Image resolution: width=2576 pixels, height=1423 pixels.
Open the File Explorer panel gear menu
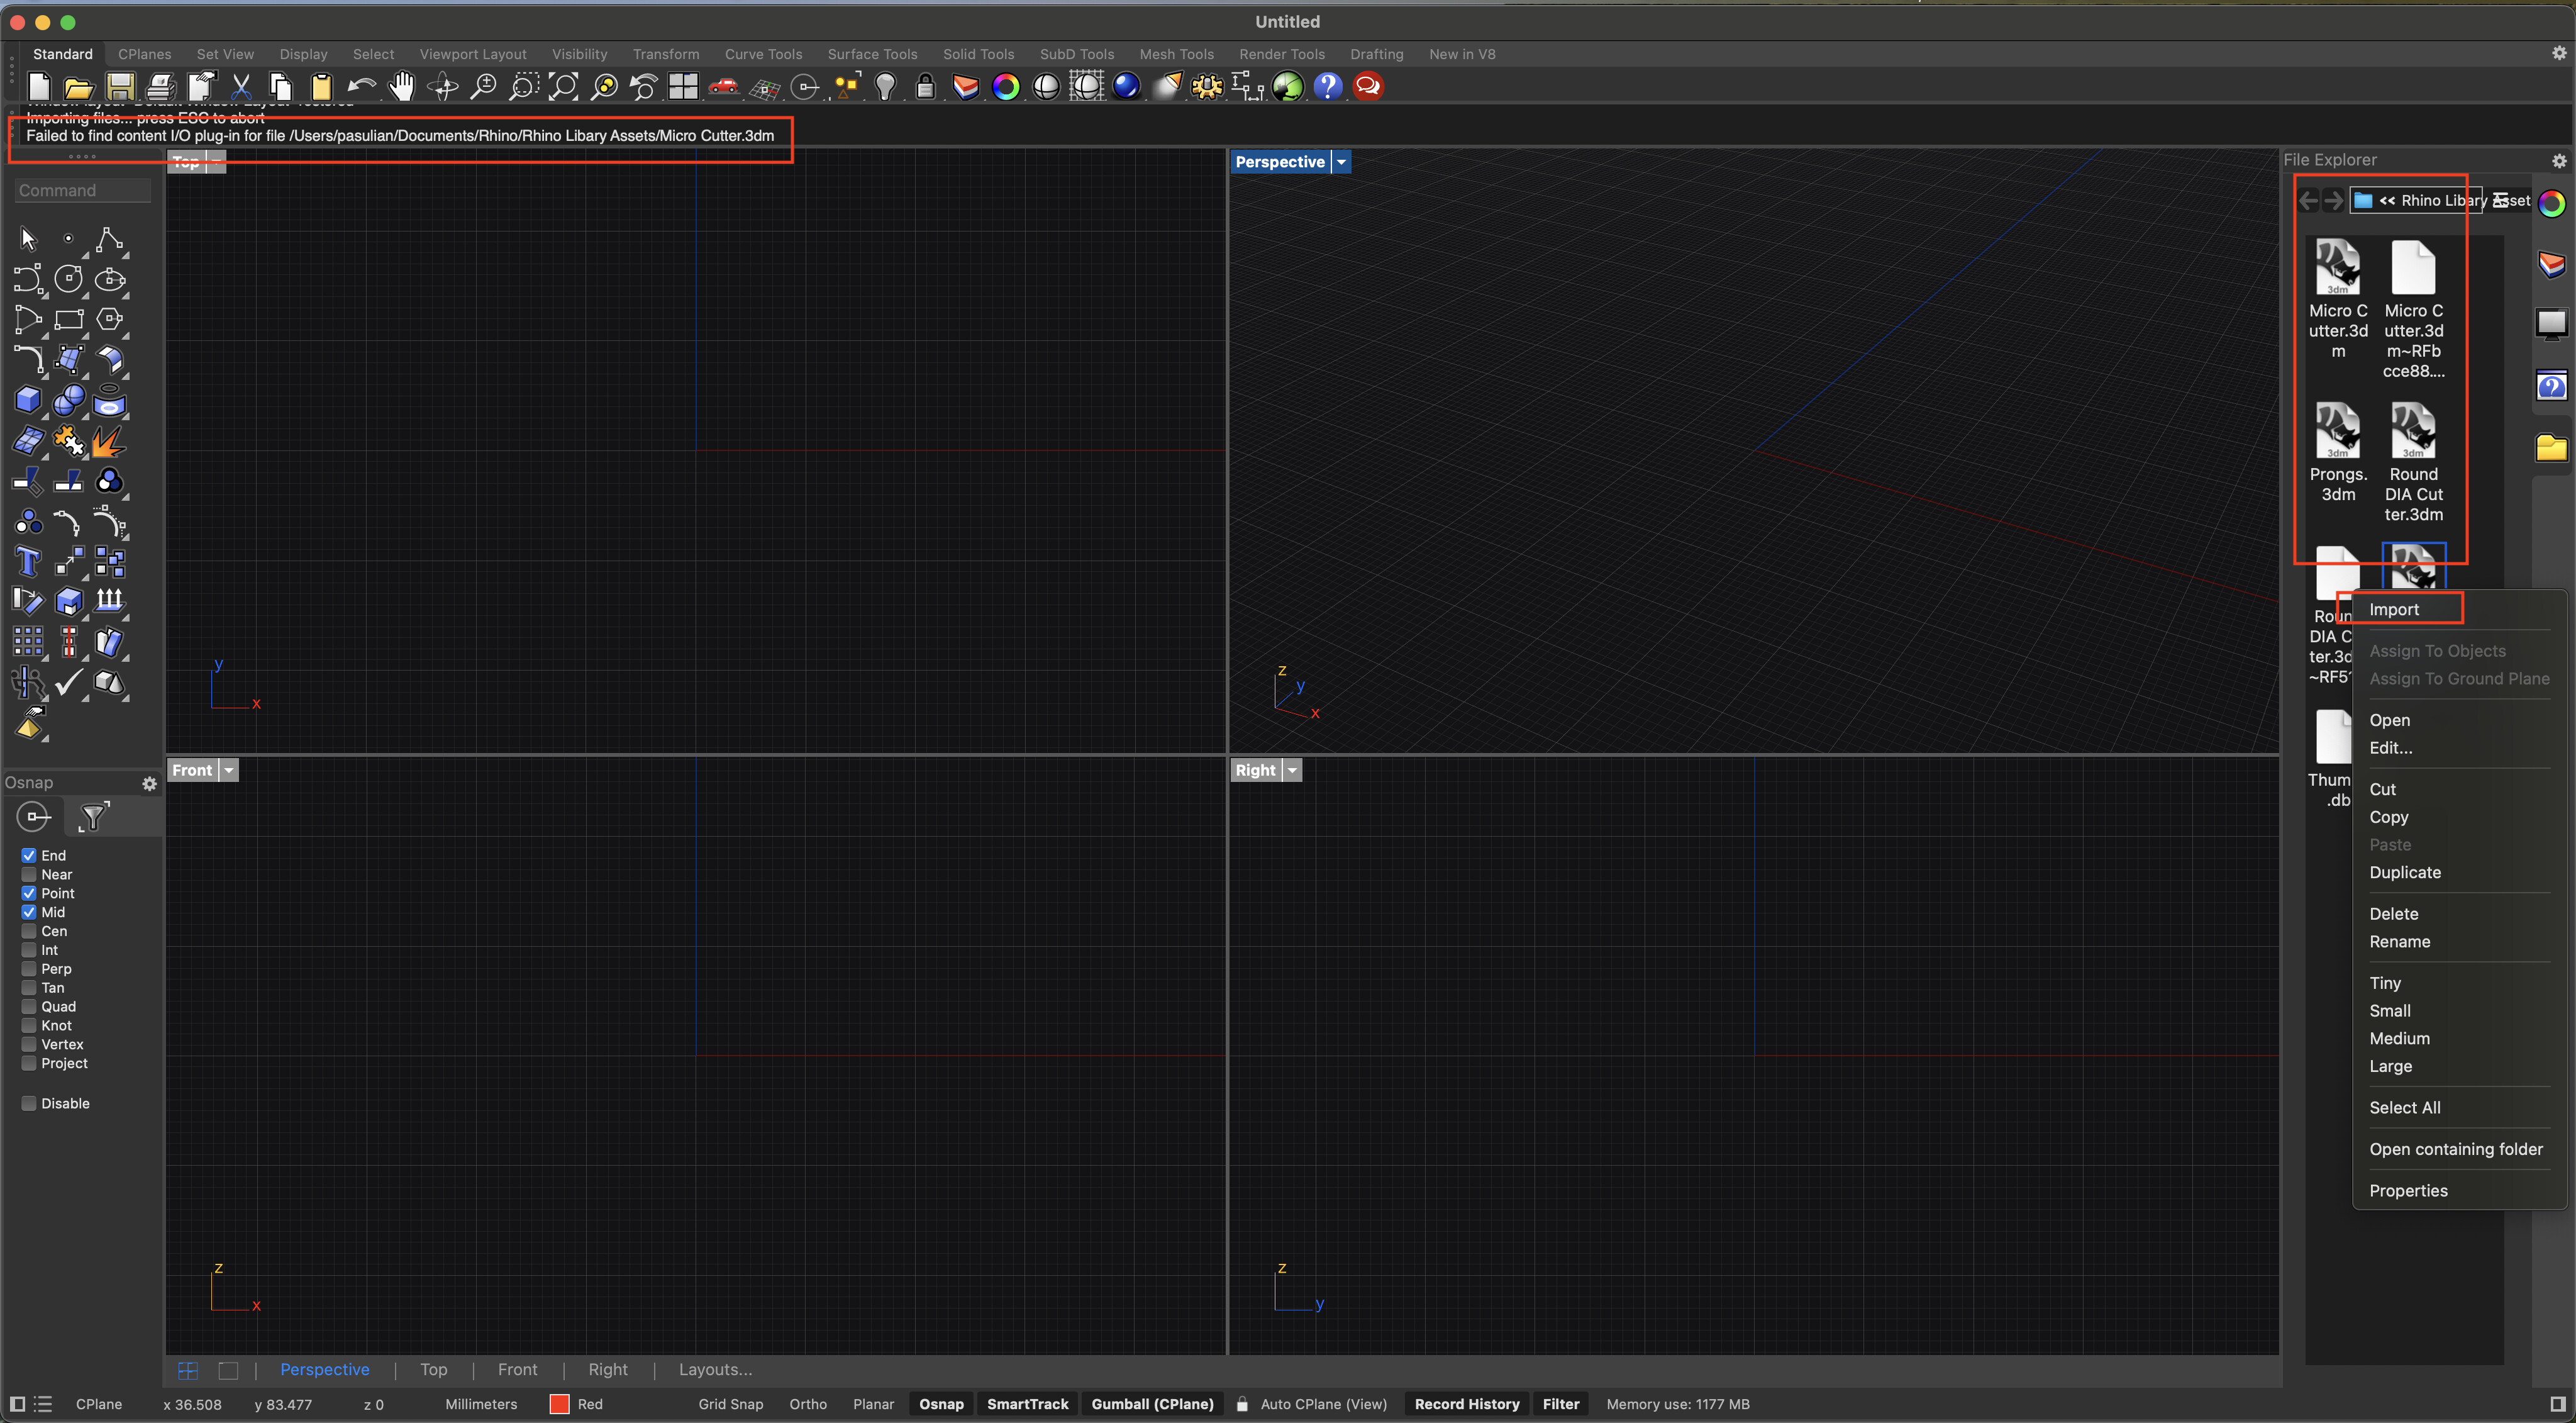pos(2559,160)
